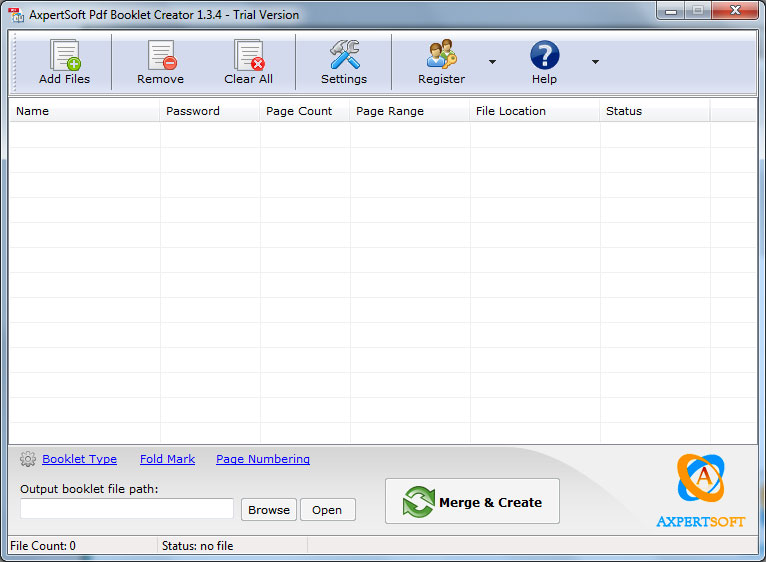The width and height of the screenshot is (766, 562).
Task: Expand the Help dropdown arrow
Action: tap(595, 62)
